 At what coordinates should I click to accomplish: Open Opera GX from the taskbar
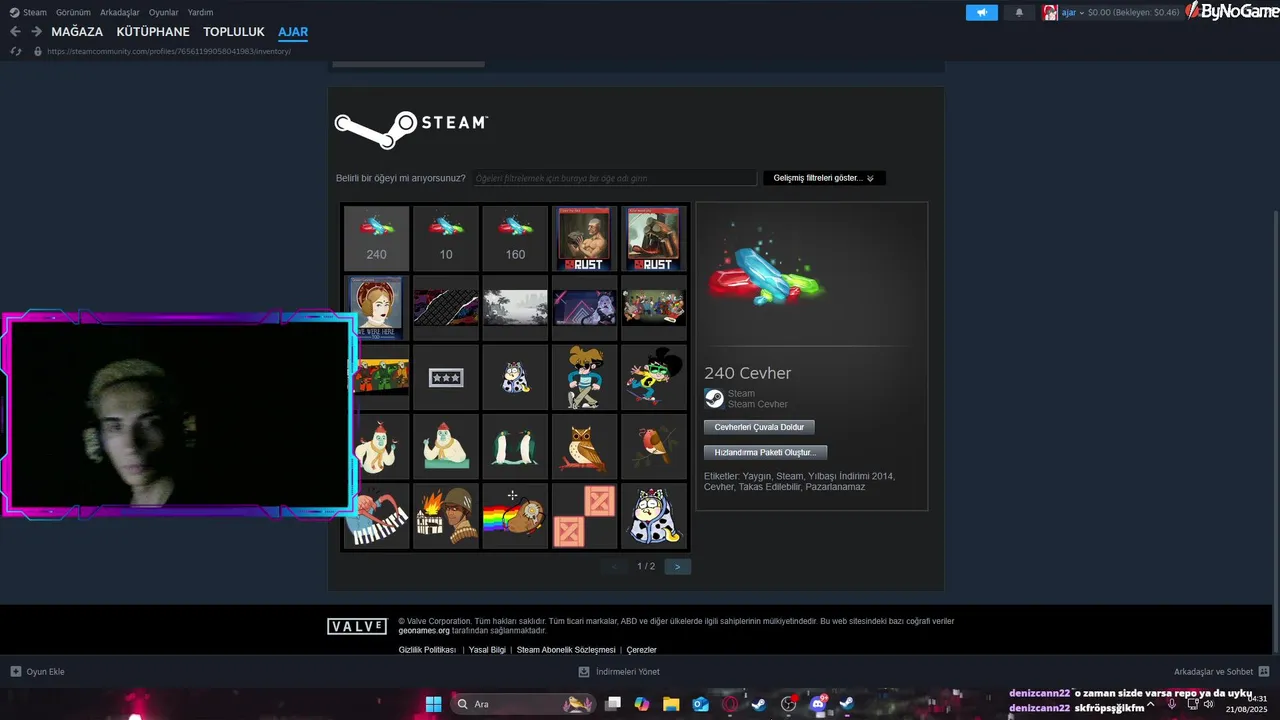[x=730, y=704]
